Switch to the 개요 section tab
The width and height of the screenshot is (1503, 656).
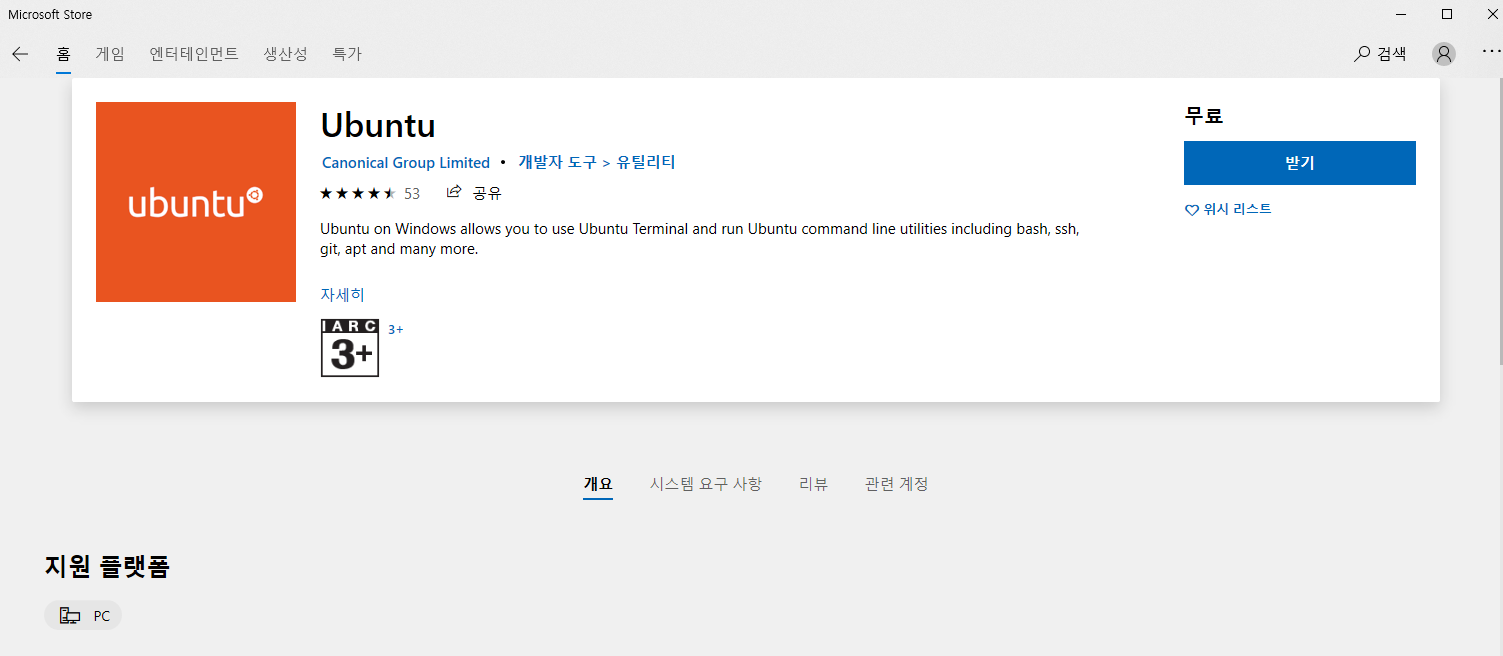[598, 484]
